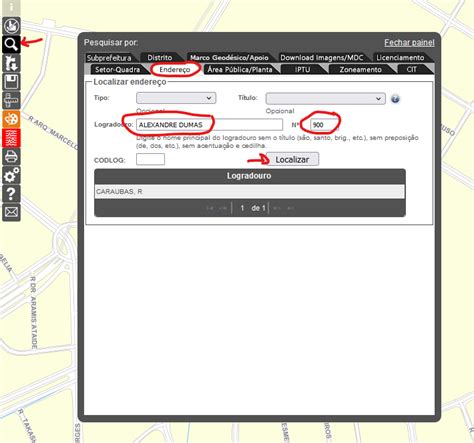
Task: Click the blue help icon beside Título
Action: point(395,99)
